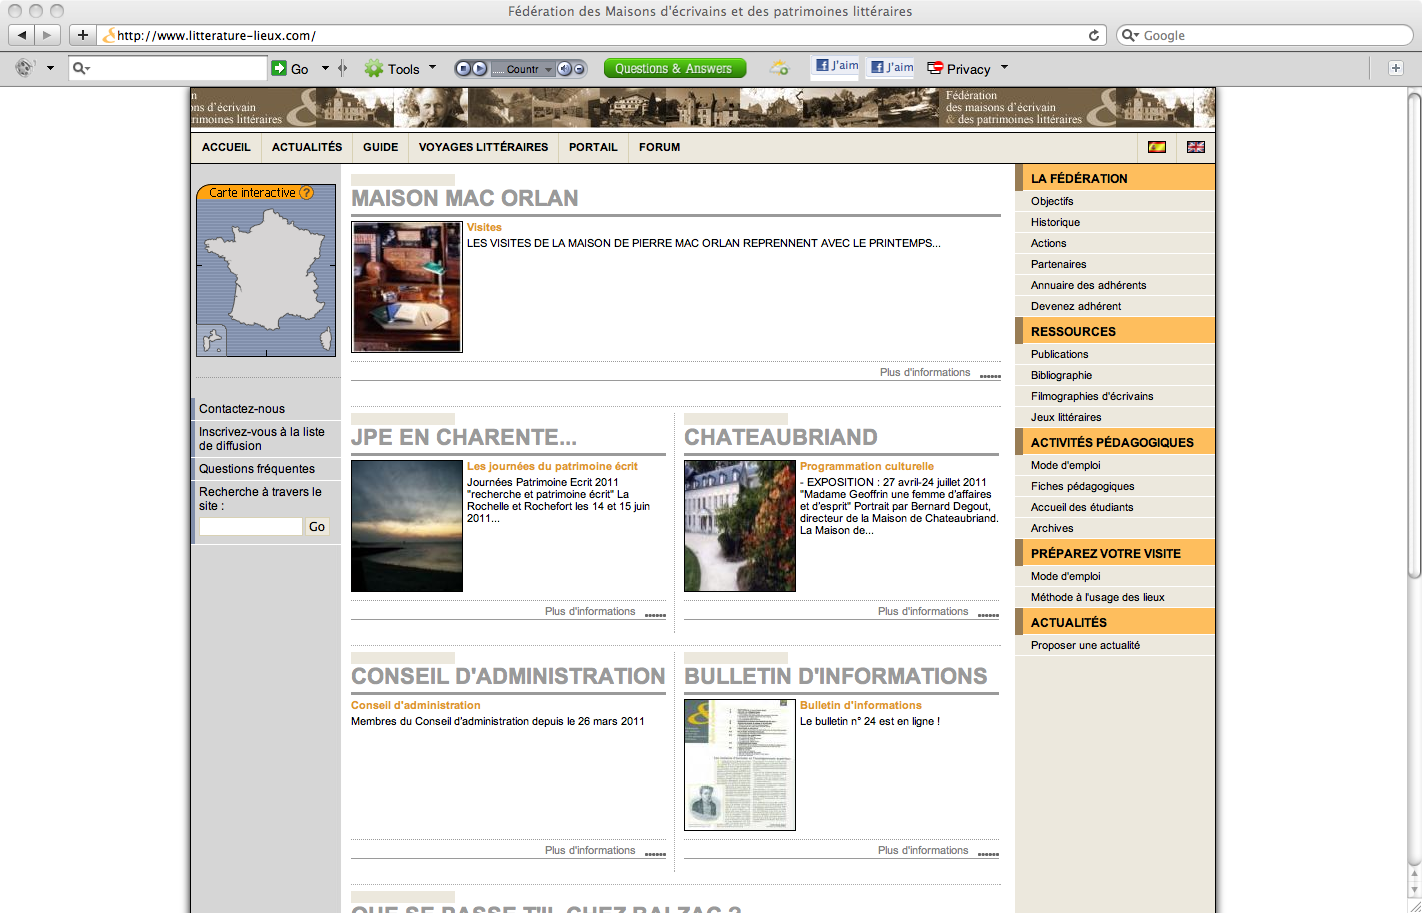Click the Spanish flag language icon
The image size is (1422, 913).
(1157, 147)
